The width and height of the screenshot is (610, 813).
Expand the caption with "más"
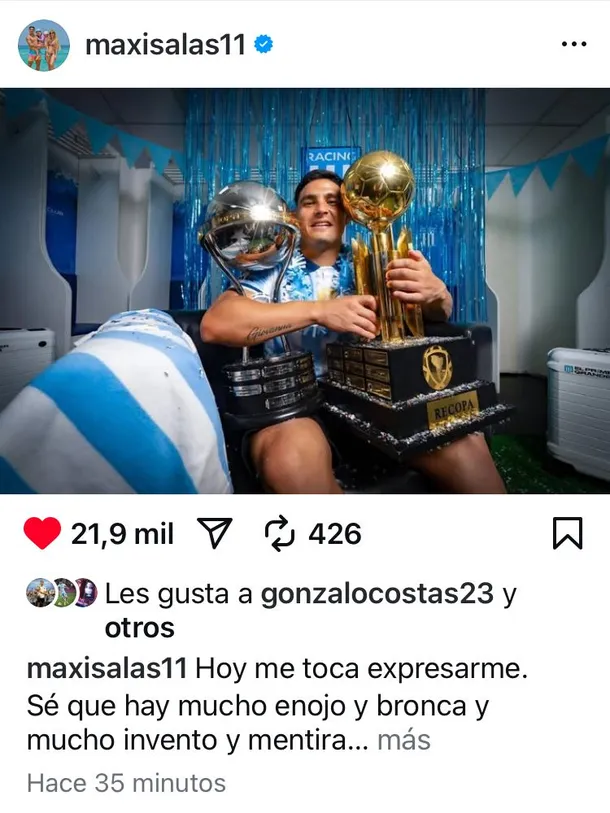tap(404, 740)
